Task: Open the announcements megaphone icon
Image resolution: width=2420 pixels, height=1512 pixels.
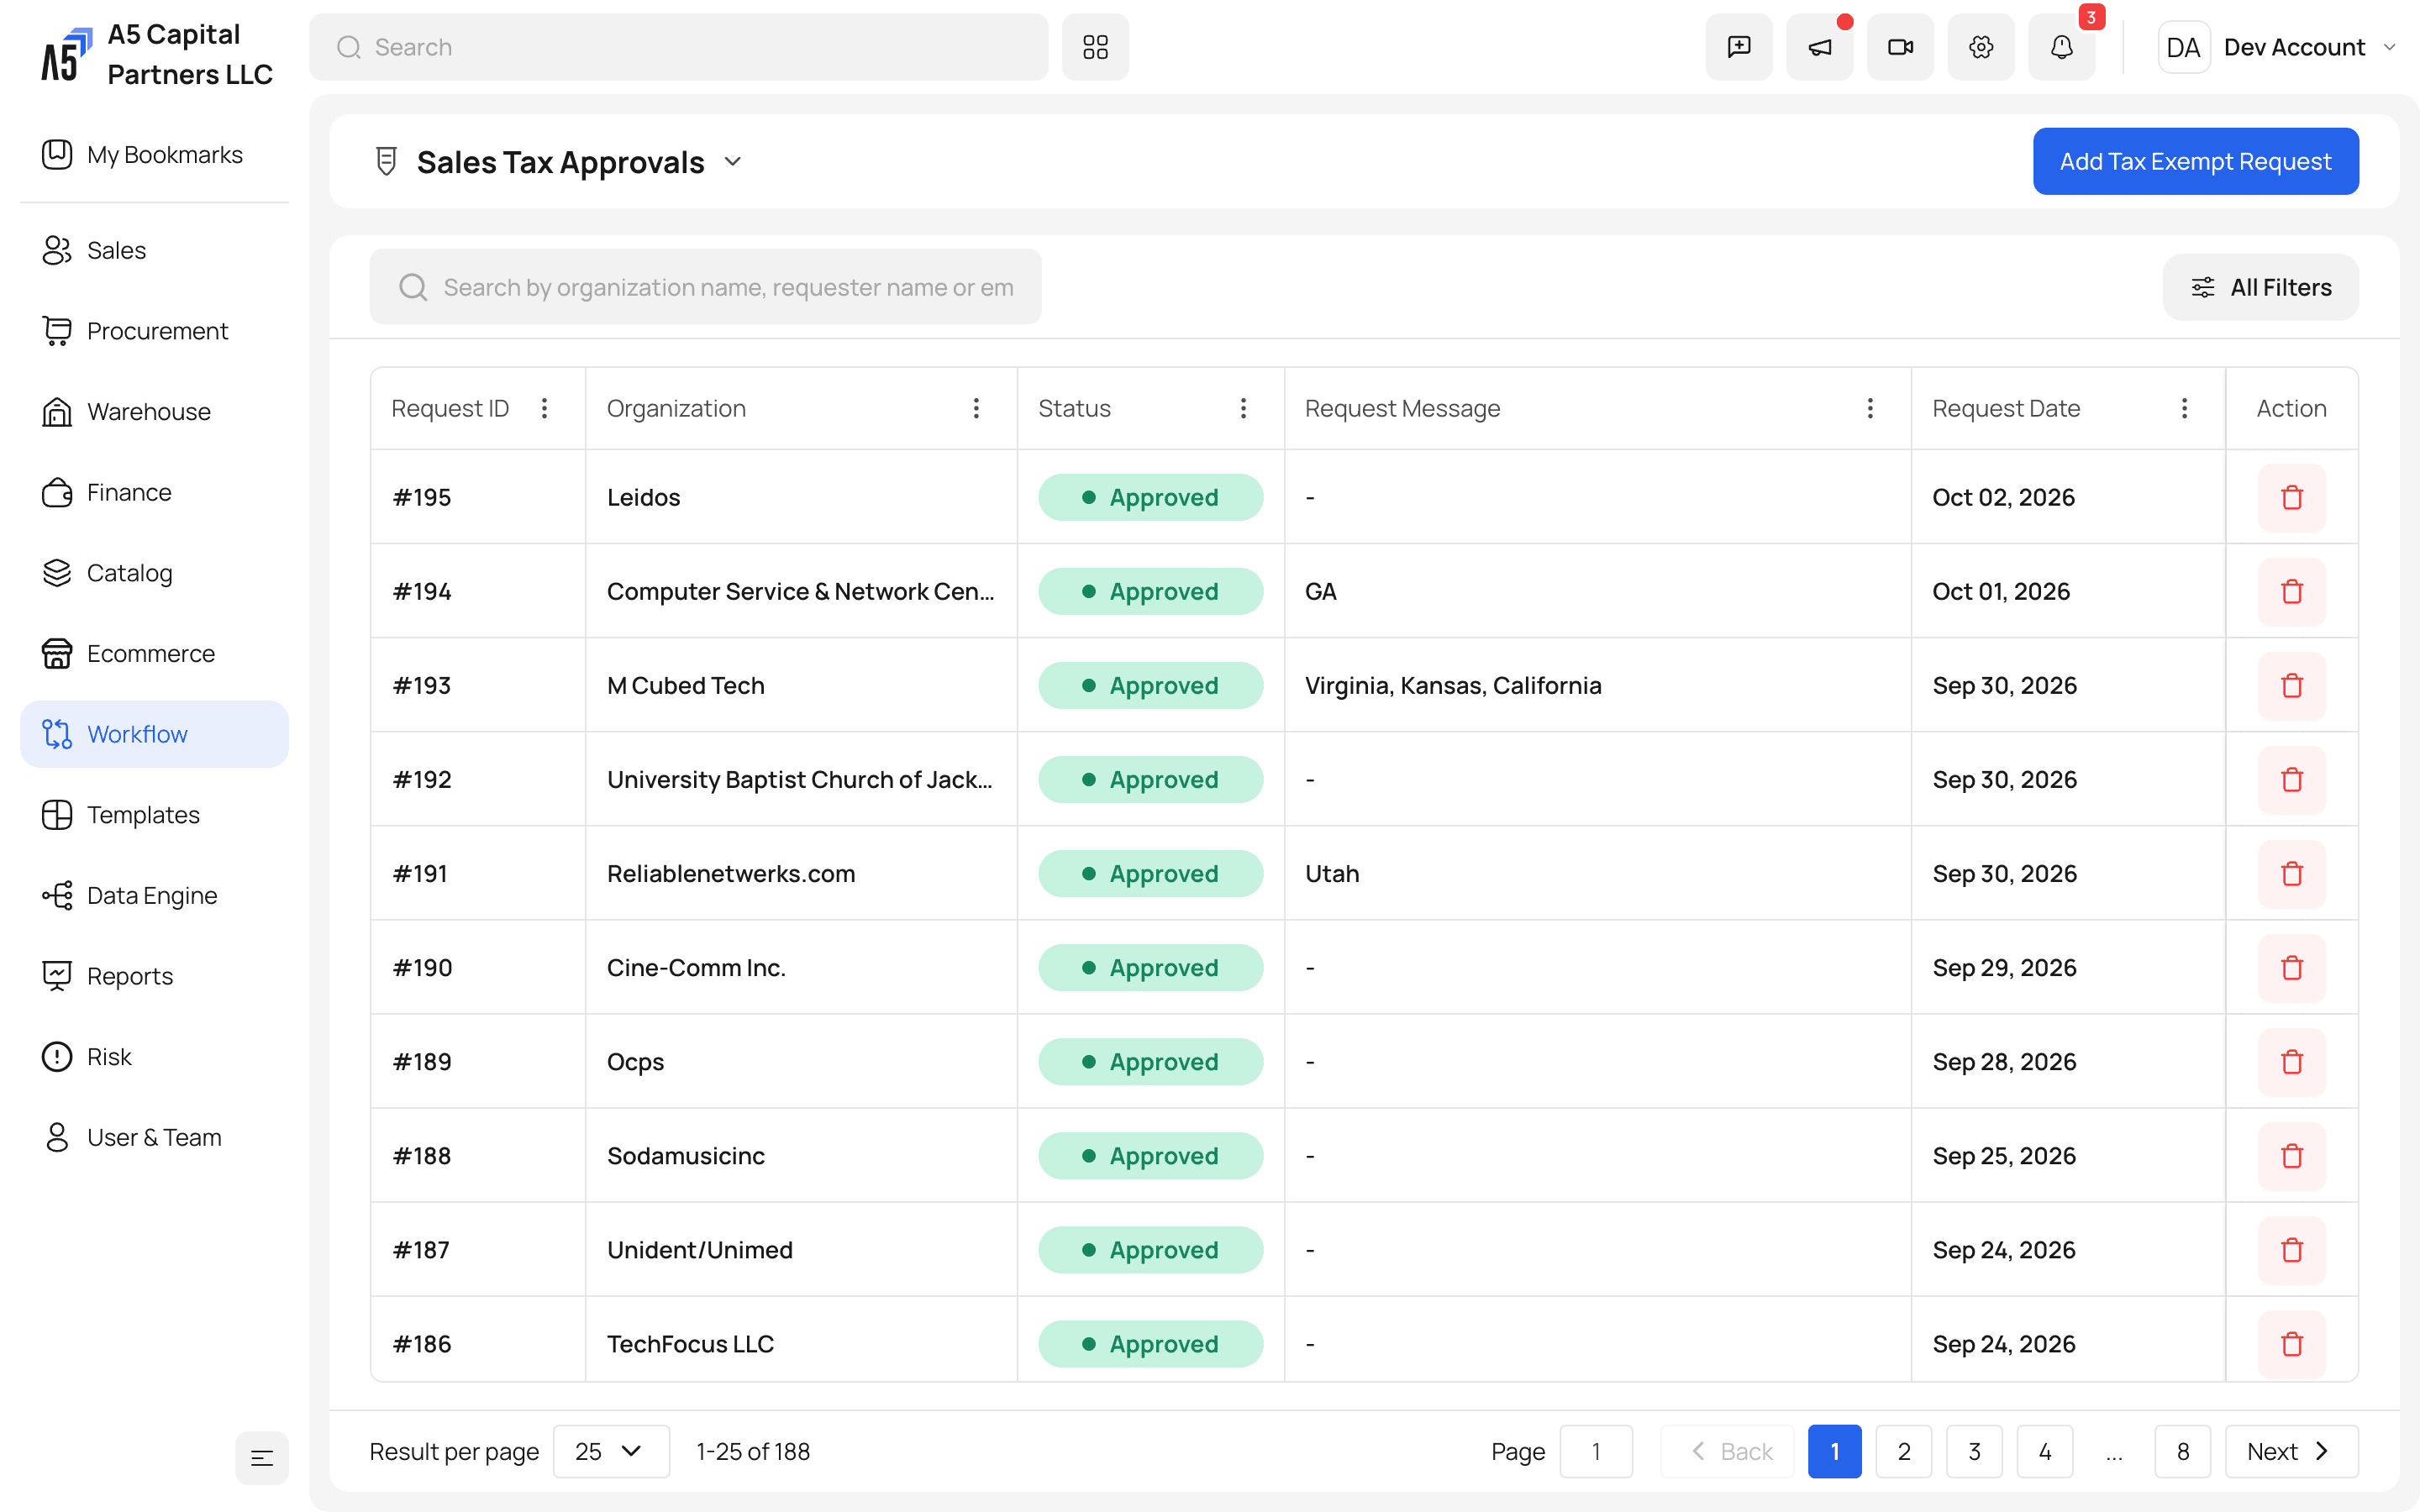Action: pos(1820,47)
